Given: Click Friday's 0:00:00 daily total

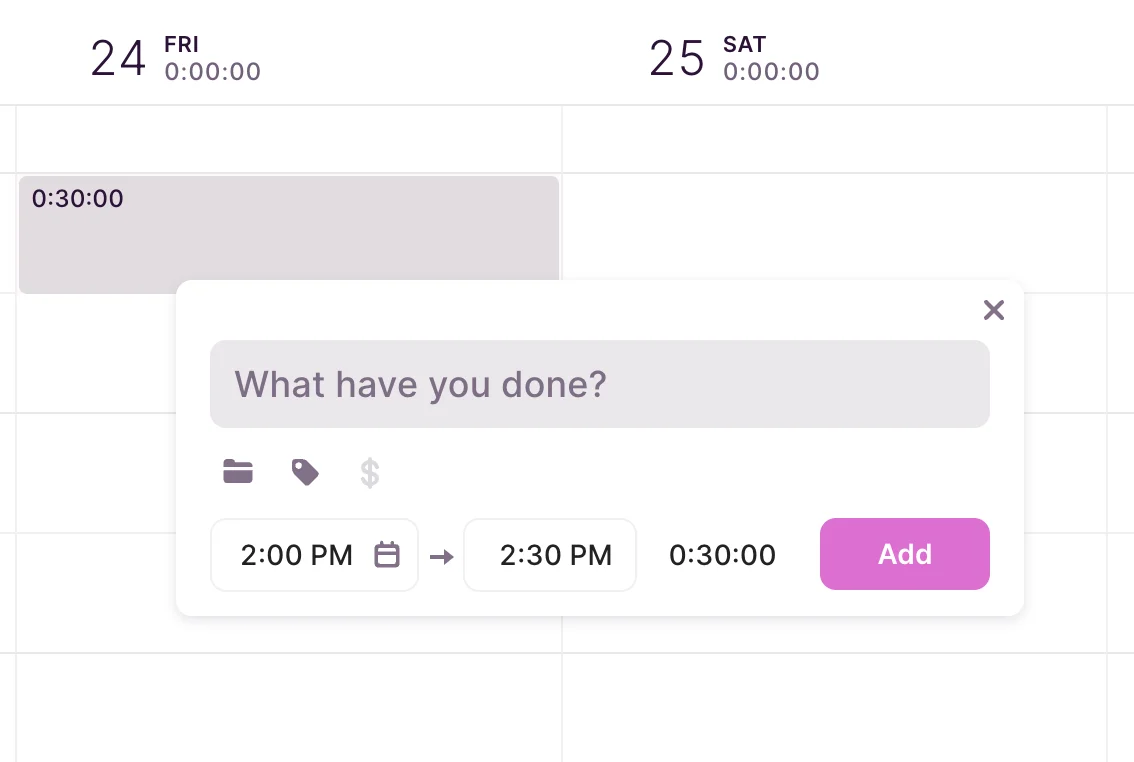Looking at the screenshot, I should (213, 72).
